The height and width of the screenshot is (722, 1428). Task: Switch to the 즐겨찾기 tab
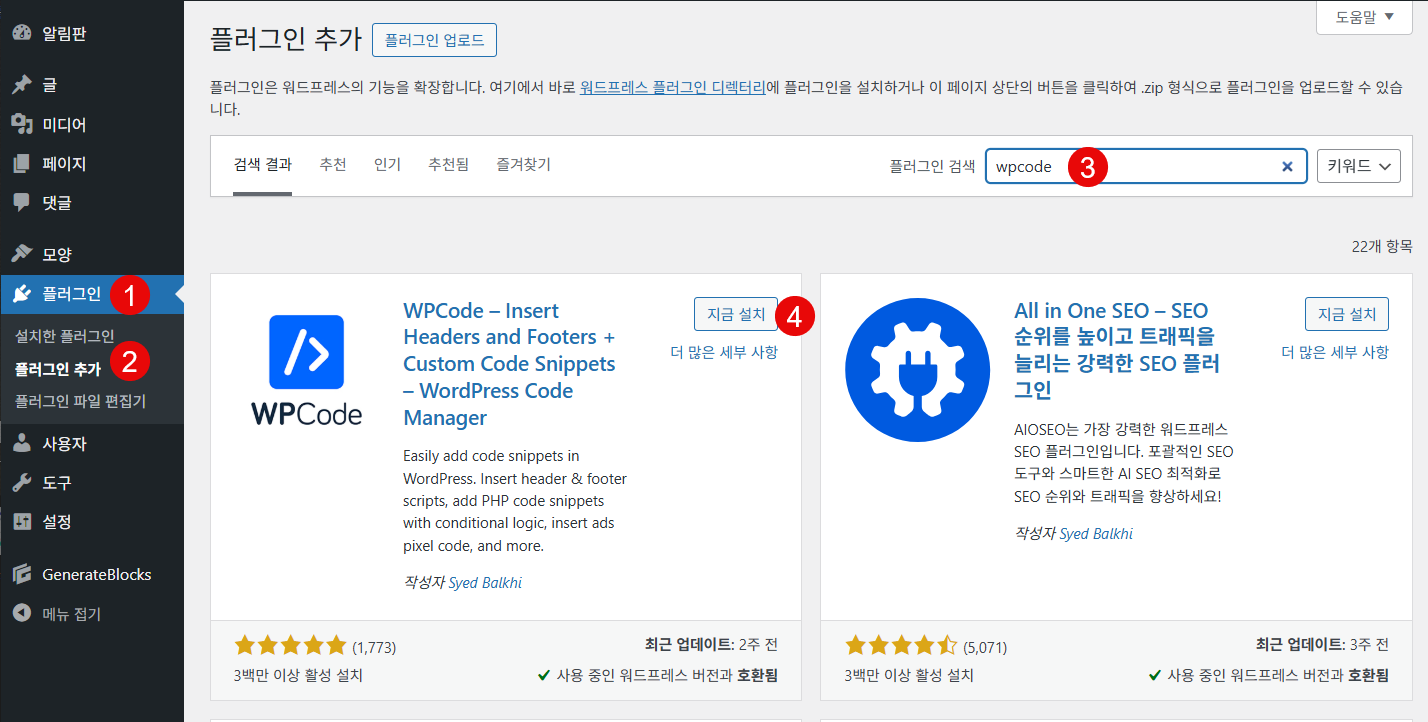click(x=523, y=165)
